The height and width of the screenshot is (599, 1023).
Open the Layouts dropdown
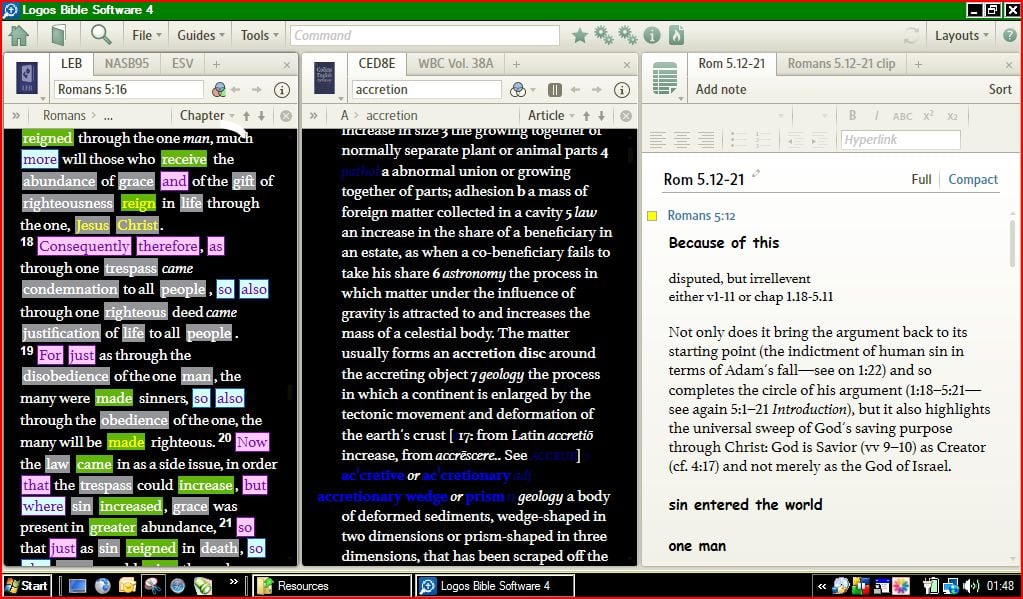point(962,35)
